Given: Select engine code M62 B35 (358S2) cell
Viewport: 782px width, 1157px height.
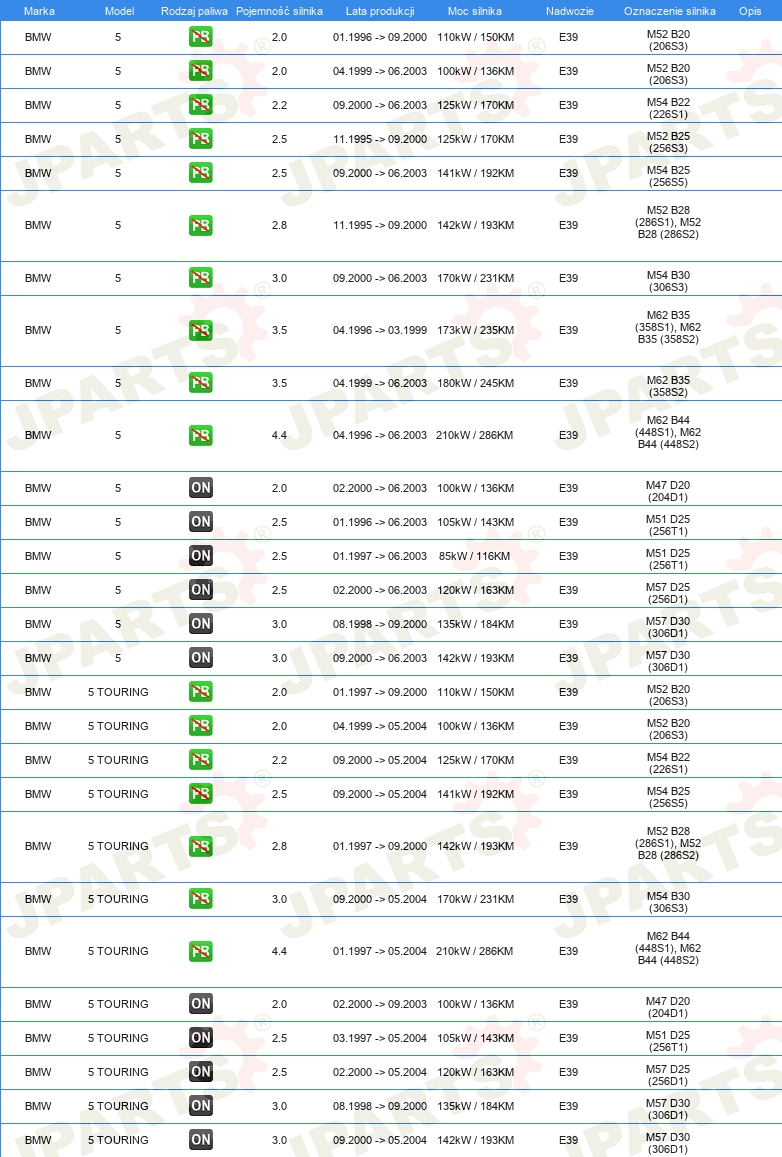Looking at the screenshot, I should coord(668,386).
